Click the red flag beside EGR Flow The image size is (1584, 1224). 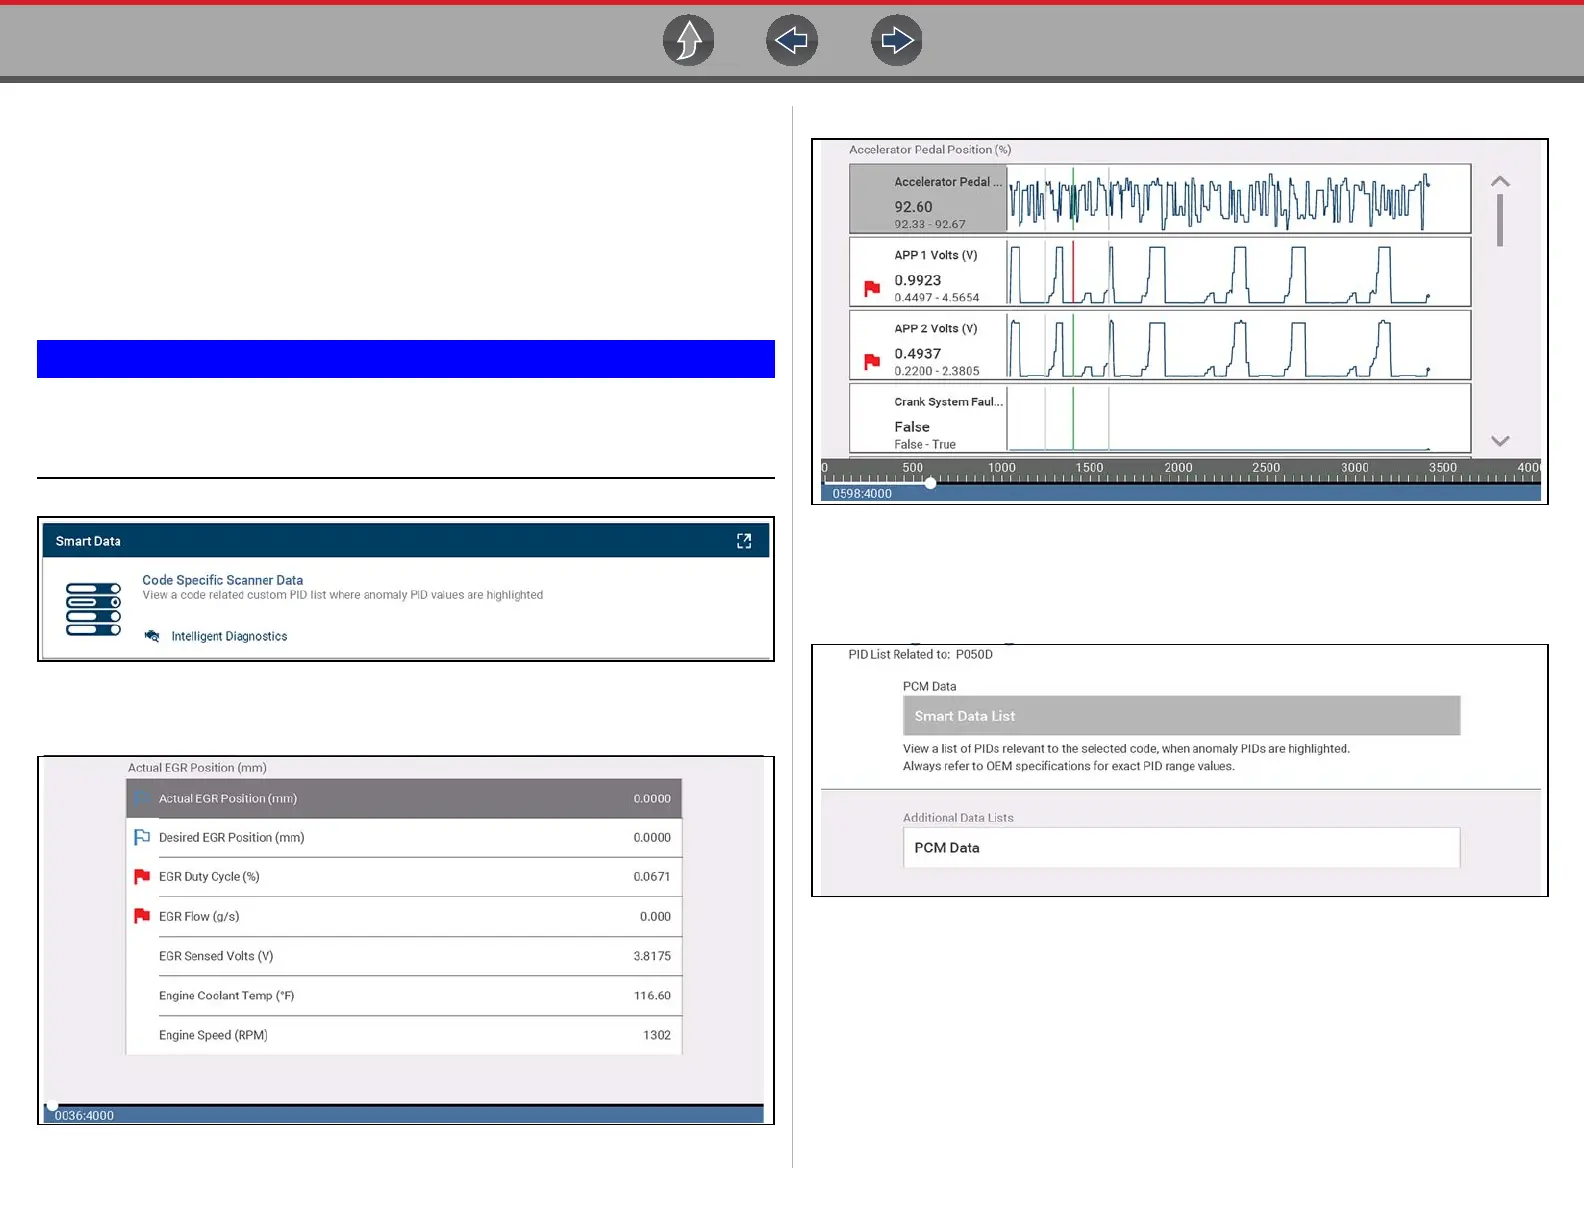click(x=142, y=916)
